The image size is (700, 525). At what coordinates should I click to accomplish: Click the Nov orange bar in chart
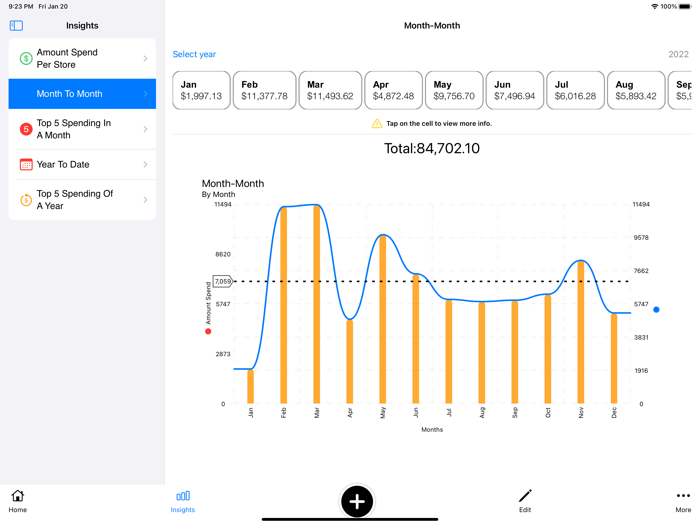(x=581, y=332)
